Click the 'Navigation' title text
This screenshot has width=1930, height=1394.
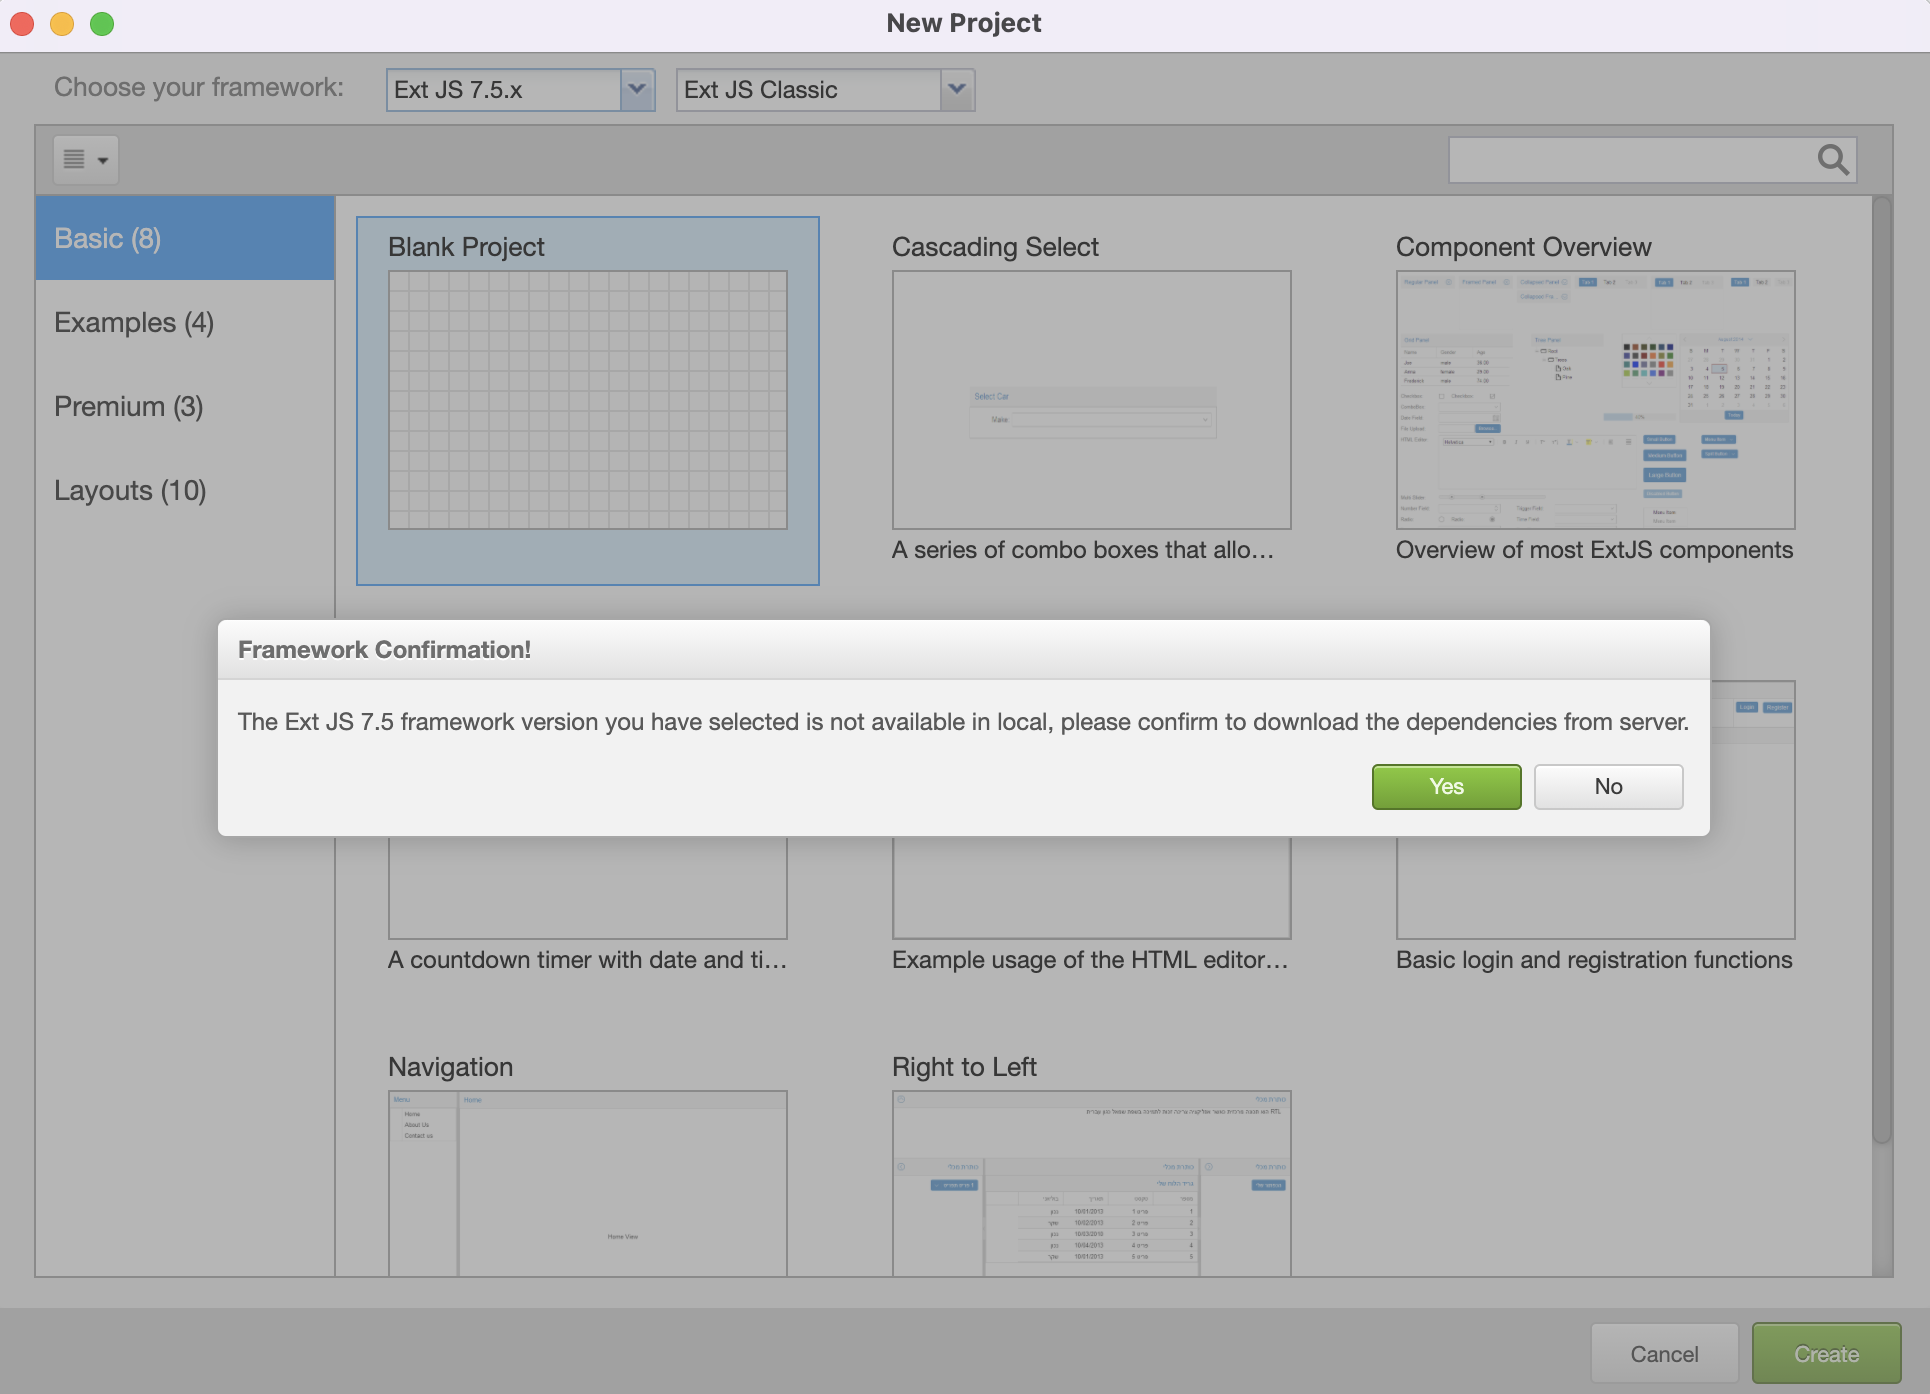[450, 1067]
